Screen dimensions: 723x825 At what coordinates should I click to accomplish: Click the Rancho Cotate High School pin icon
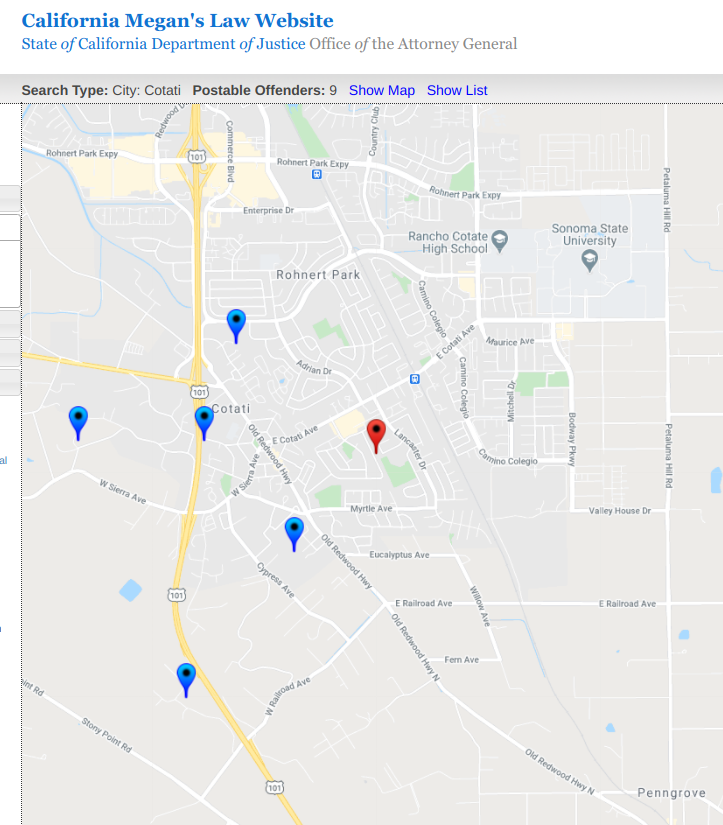tap(501, 241)
